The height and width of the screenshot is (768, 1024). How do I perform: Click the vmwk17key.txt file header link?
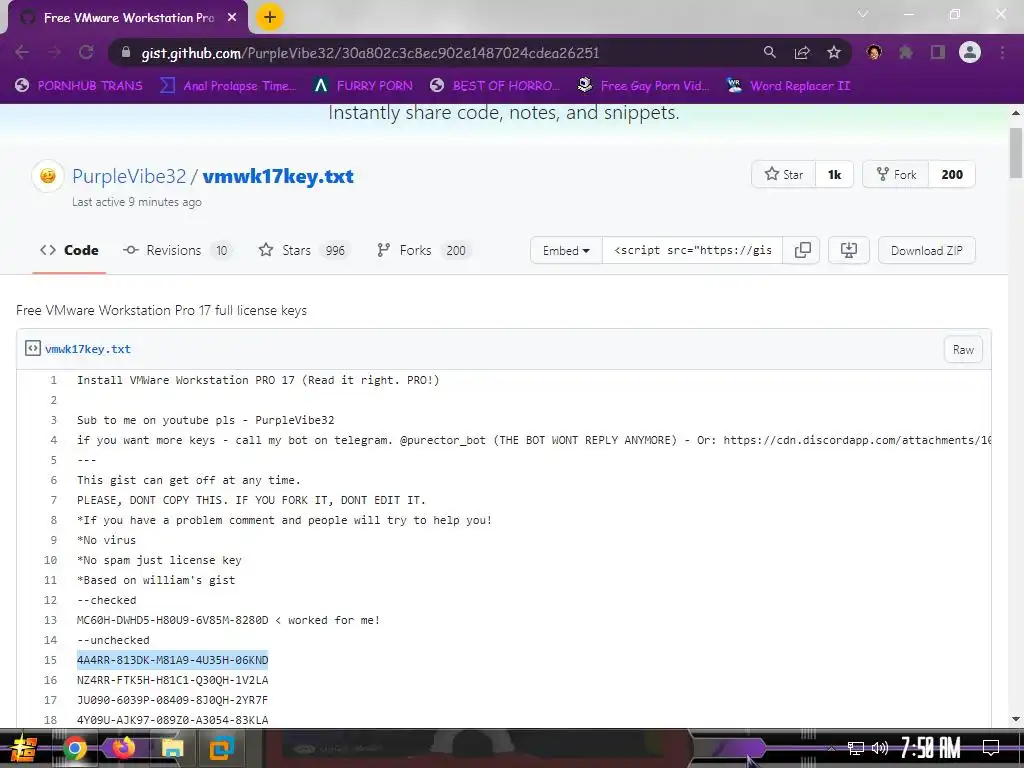[x=88, y=349]
